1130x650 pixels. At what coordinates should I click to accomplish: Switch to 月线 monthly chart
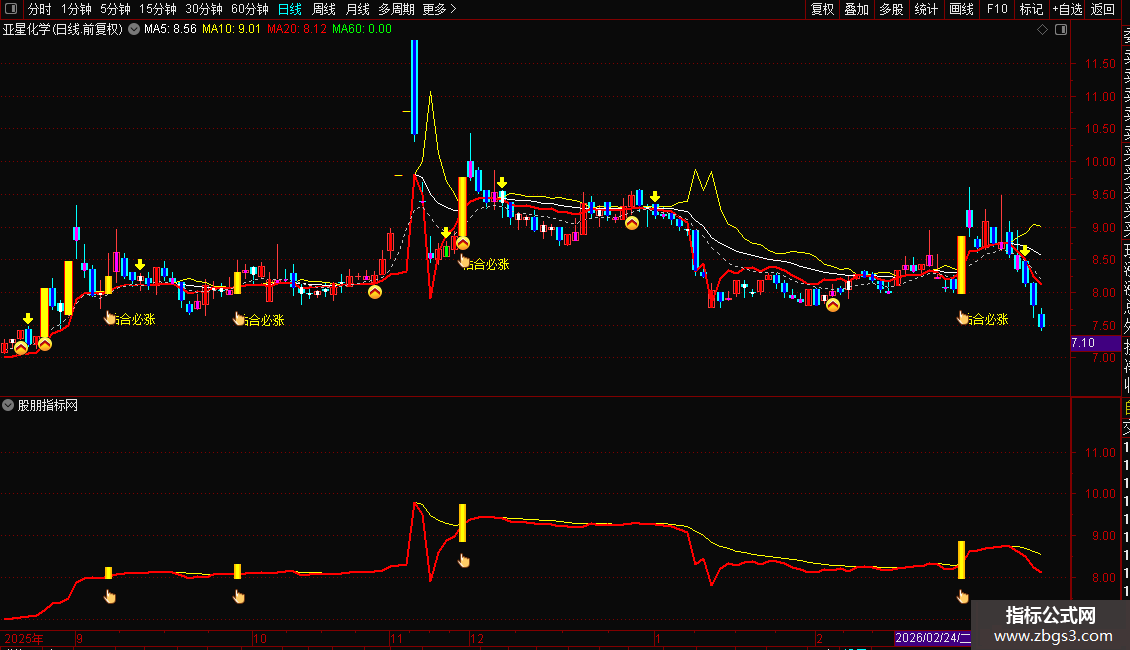[x=357, y=9]
